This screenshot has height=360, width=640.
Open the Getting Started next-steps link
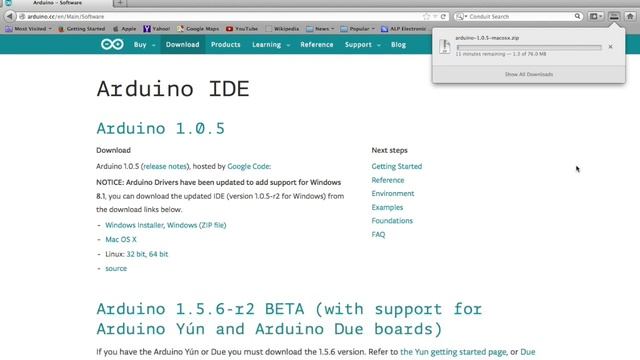point(397,166)
